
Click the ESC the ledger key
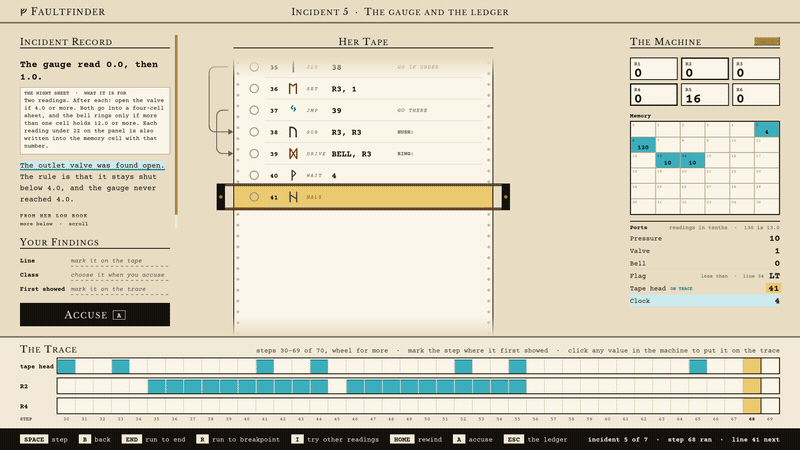coord(535,439)
